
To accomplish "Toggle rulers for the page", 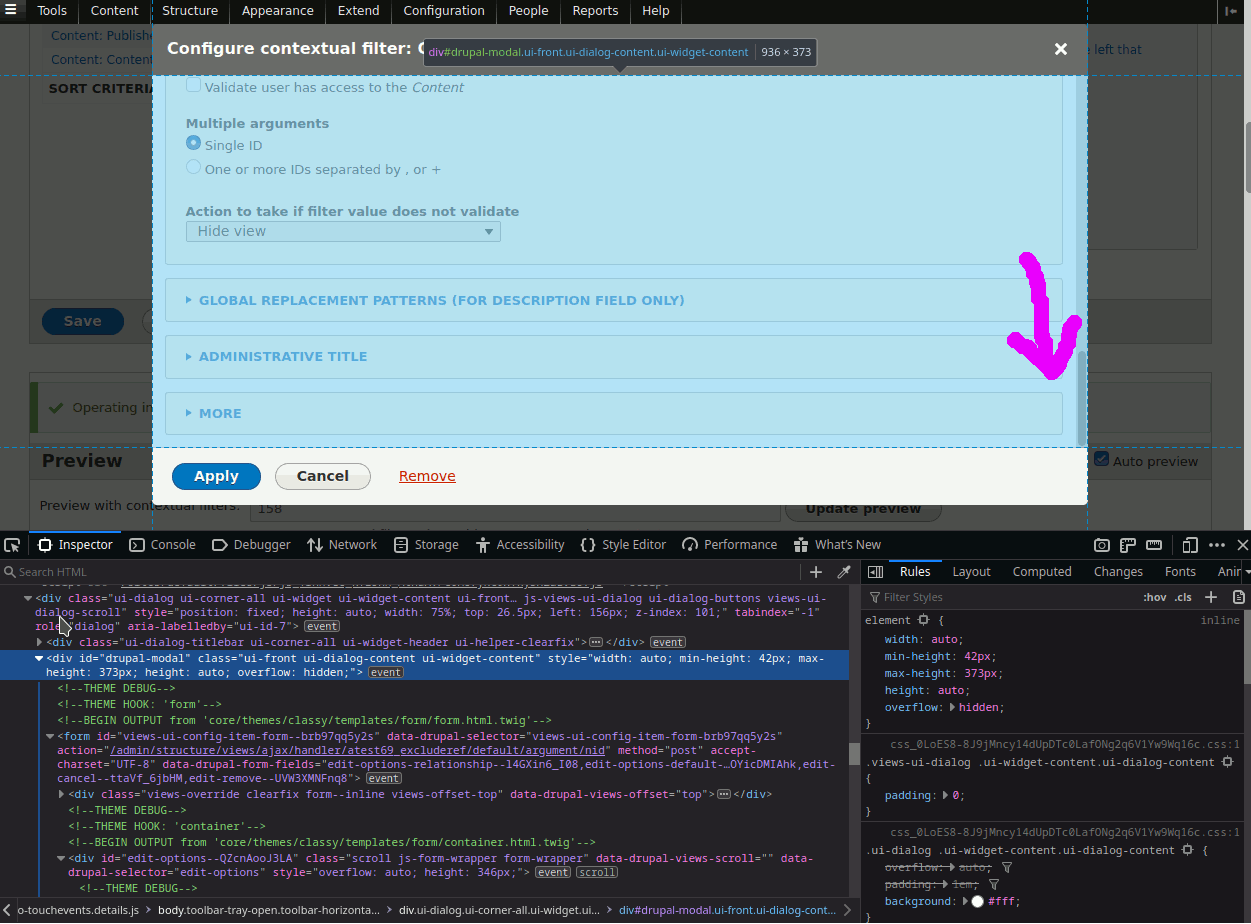I will coord(1153,545).
